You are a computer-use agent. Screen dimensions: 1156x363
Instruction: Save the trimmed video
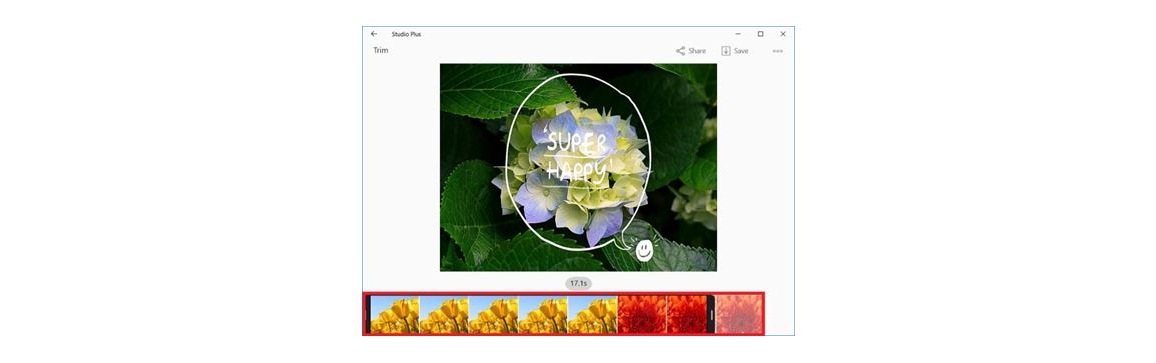point(734,51)
